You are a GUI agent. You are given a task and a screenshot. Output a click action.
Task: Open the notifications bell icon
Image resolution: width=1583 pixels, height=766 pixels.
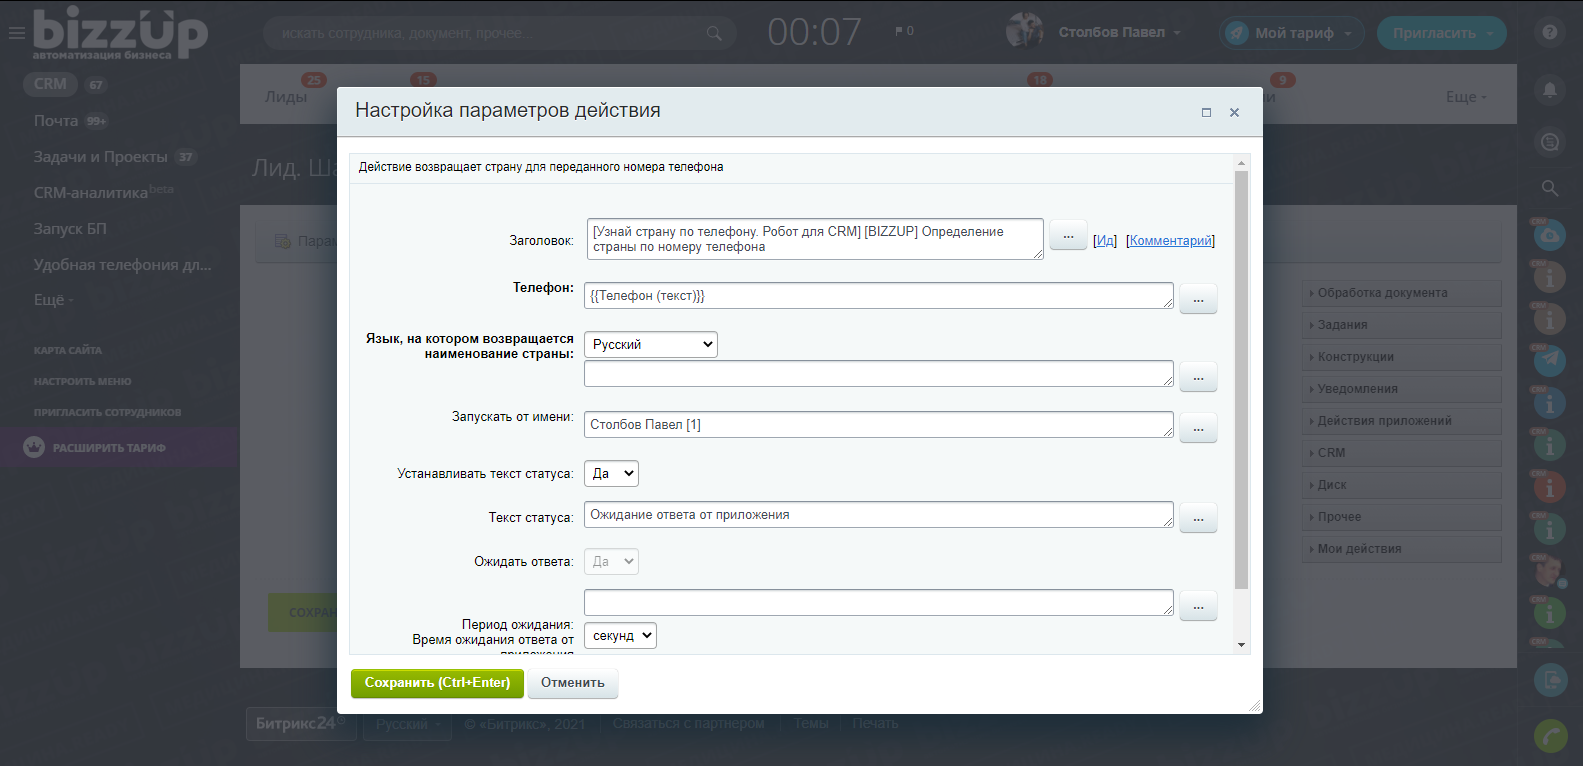click(1549, 90)
